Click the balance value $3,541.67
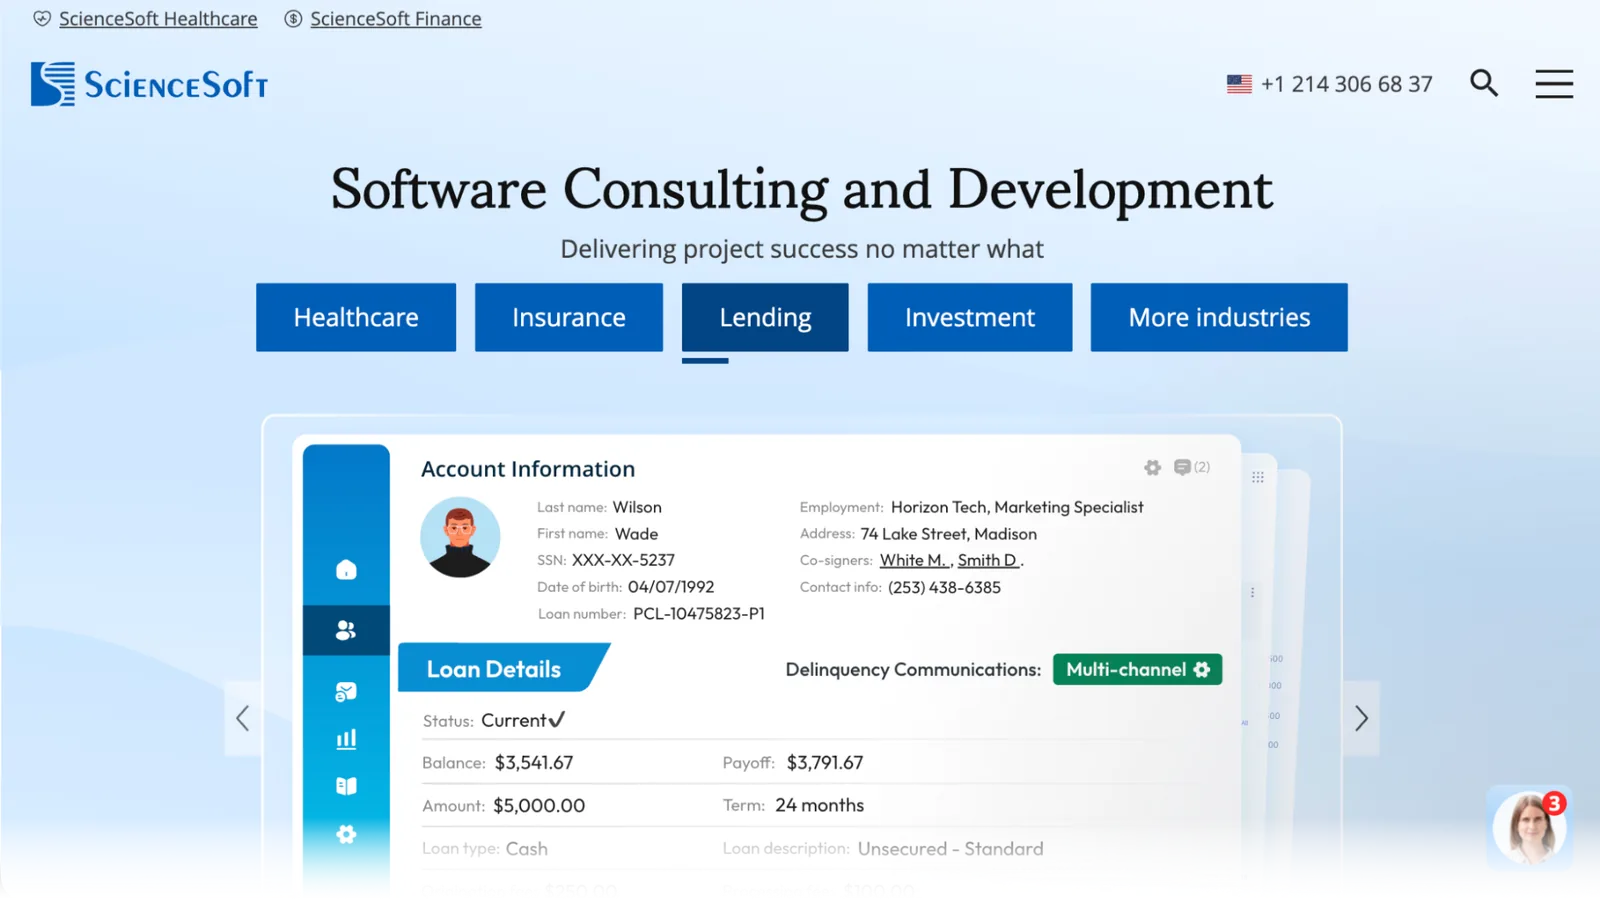1600x903 pixels. [x=534, y=763]
